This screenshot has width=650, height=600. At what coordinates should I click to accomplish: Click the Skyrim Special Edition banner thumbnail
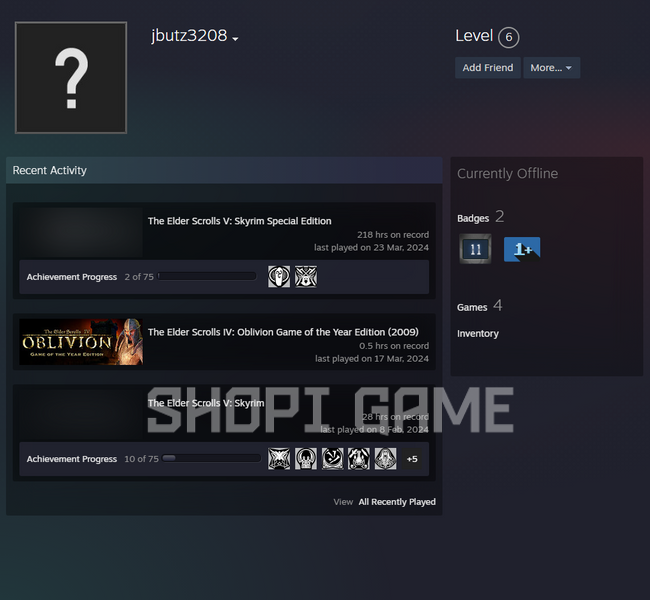(81, 232)
